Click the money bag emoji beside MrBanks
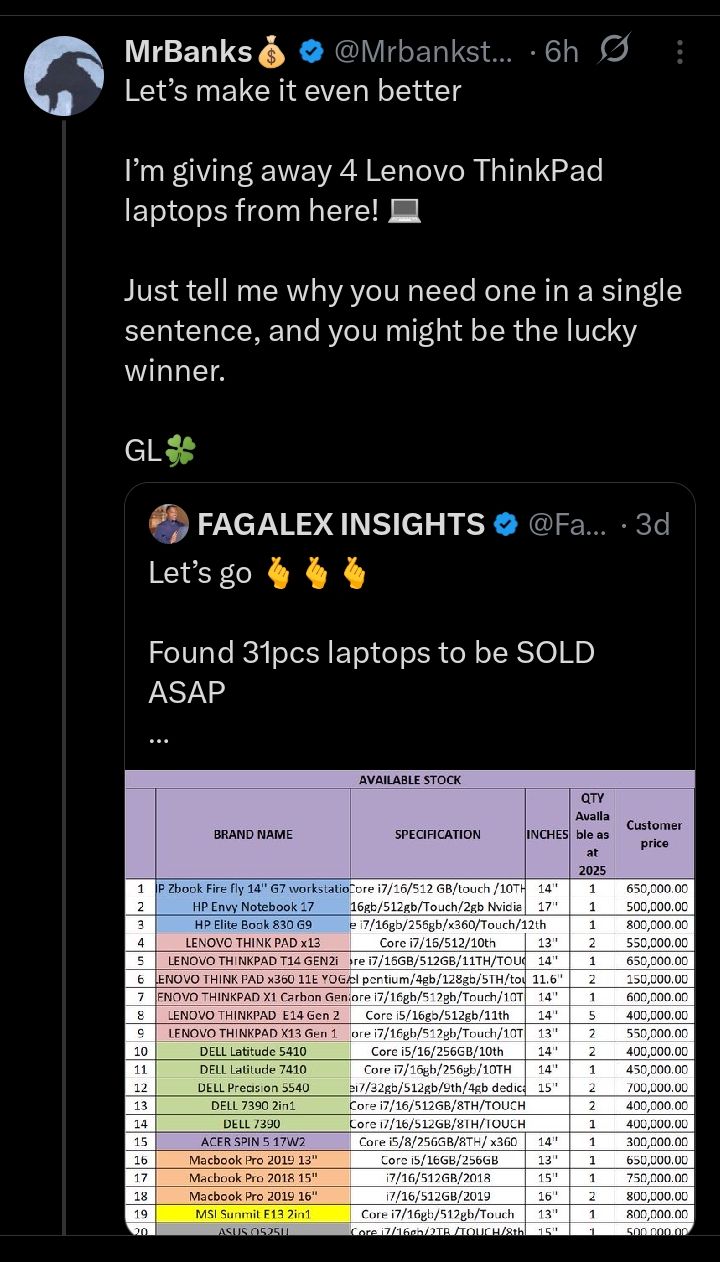 [x=271, y=51]
